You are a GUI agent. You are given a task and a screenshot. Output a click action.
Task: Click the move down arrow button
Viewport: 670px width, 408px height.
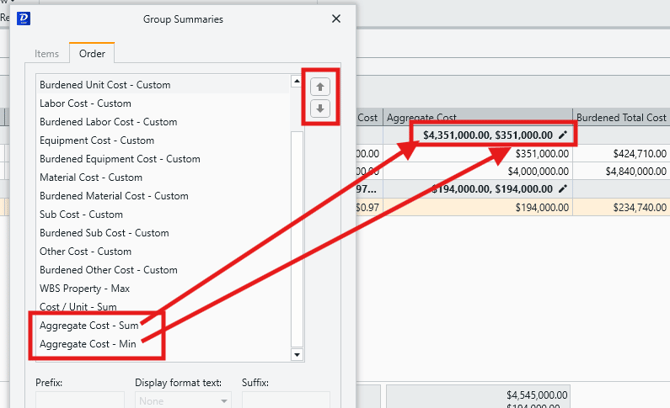tap(320, 108)
